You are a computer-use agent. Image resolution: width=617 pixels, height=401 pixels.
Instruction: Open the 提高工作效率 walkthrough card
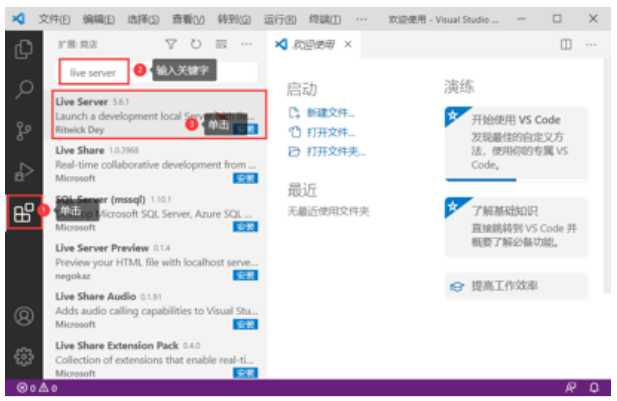point(516,286)
